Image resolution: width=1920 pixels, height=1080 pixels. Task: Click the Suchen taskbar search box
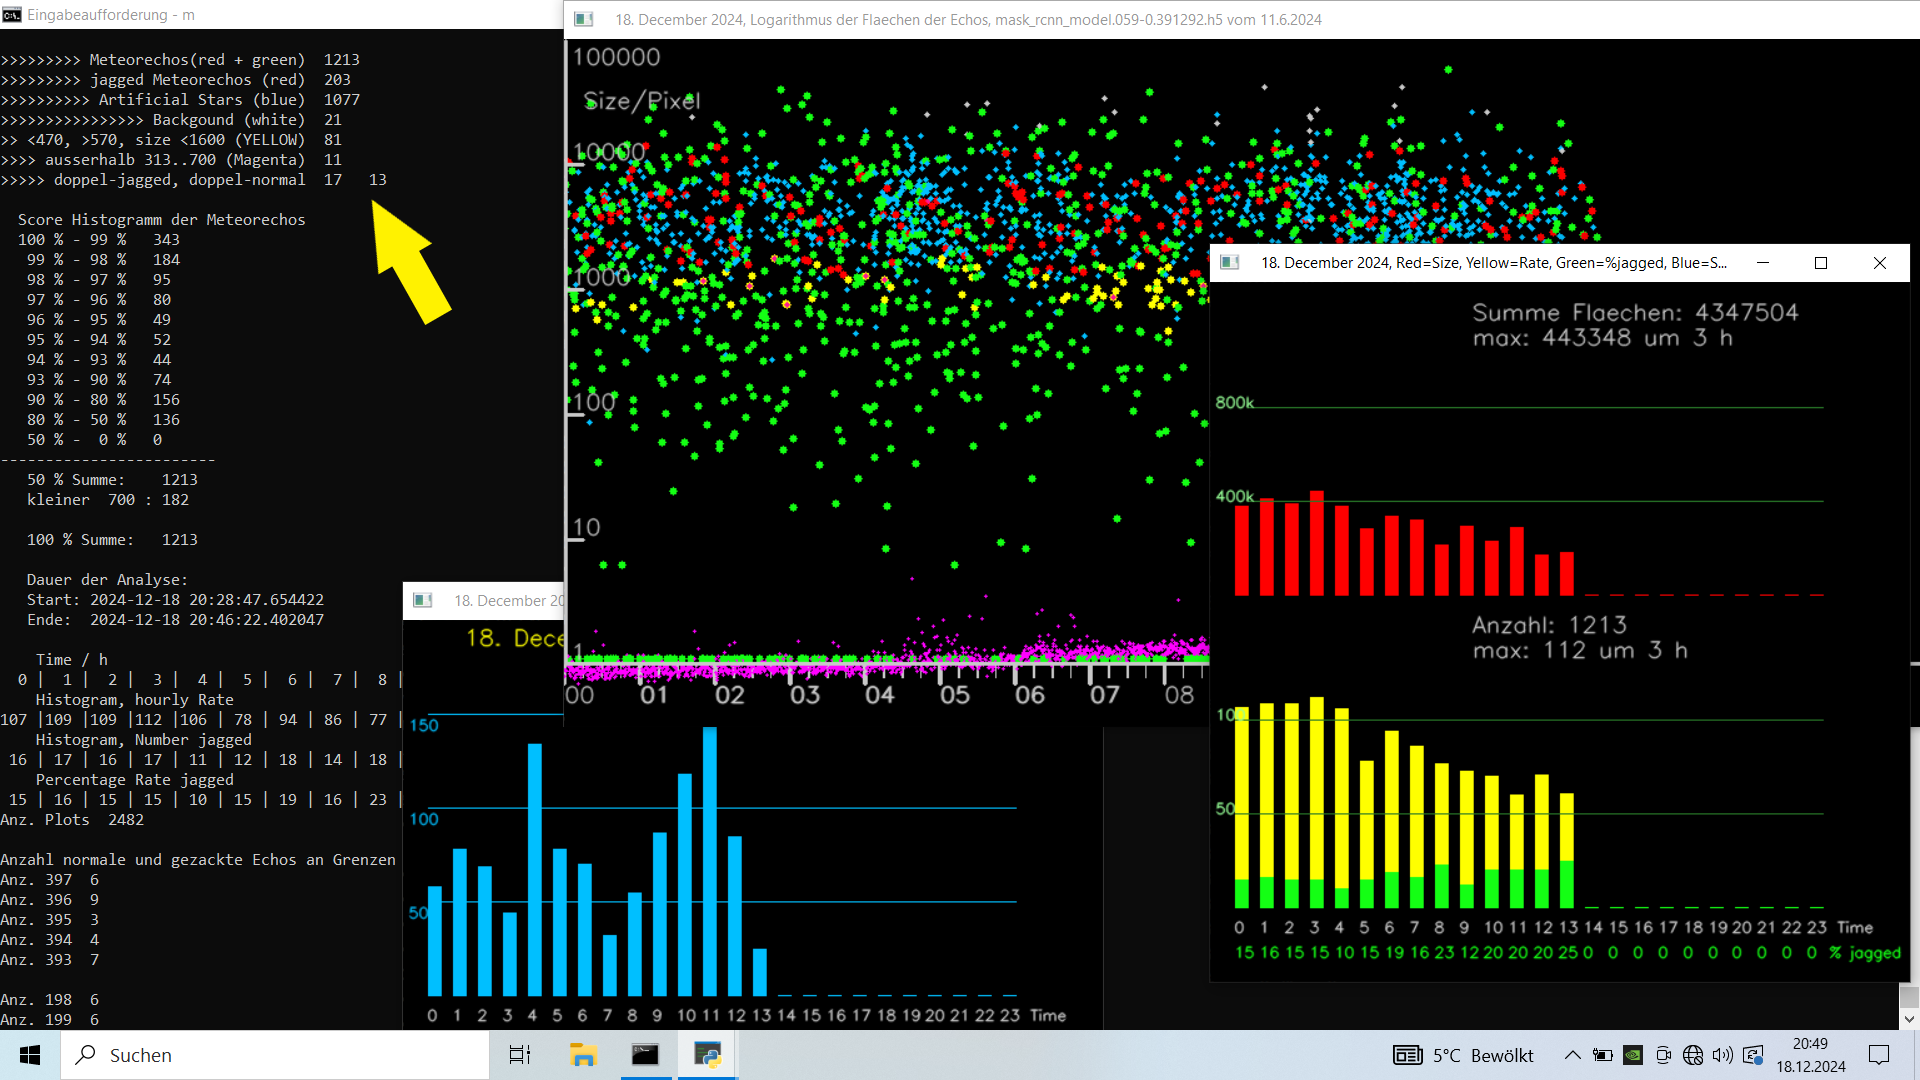click(x=276, y=1055)
